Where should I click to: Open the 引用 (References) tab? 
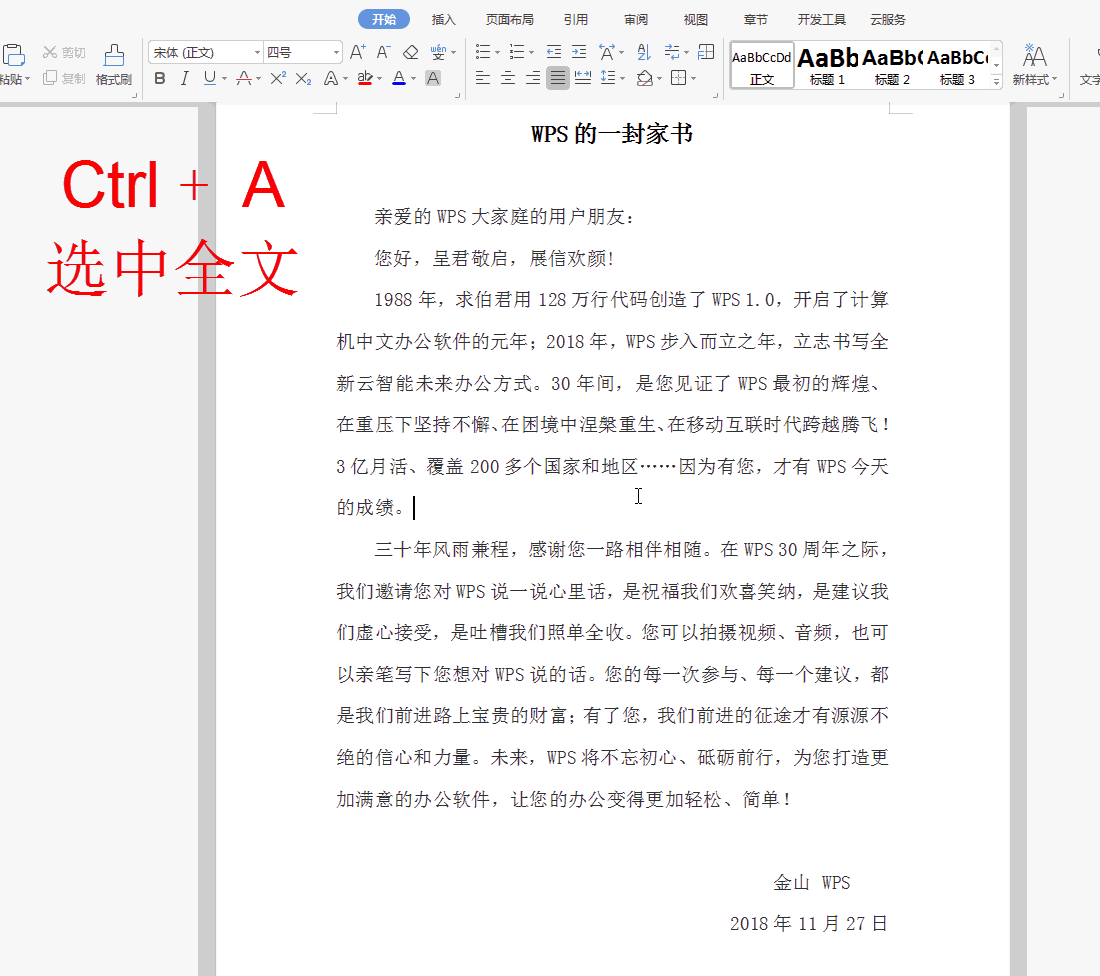[576, 20]
